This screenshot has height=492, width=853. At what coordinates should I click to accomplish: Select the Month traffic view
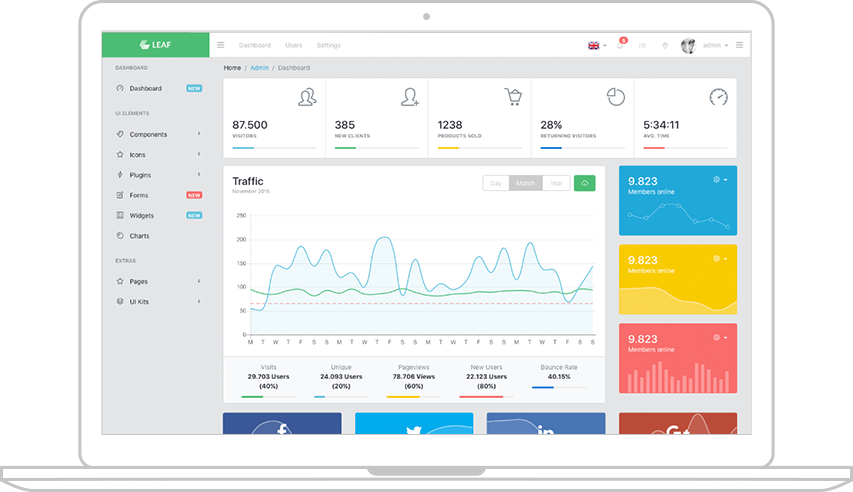pos(526,183)
